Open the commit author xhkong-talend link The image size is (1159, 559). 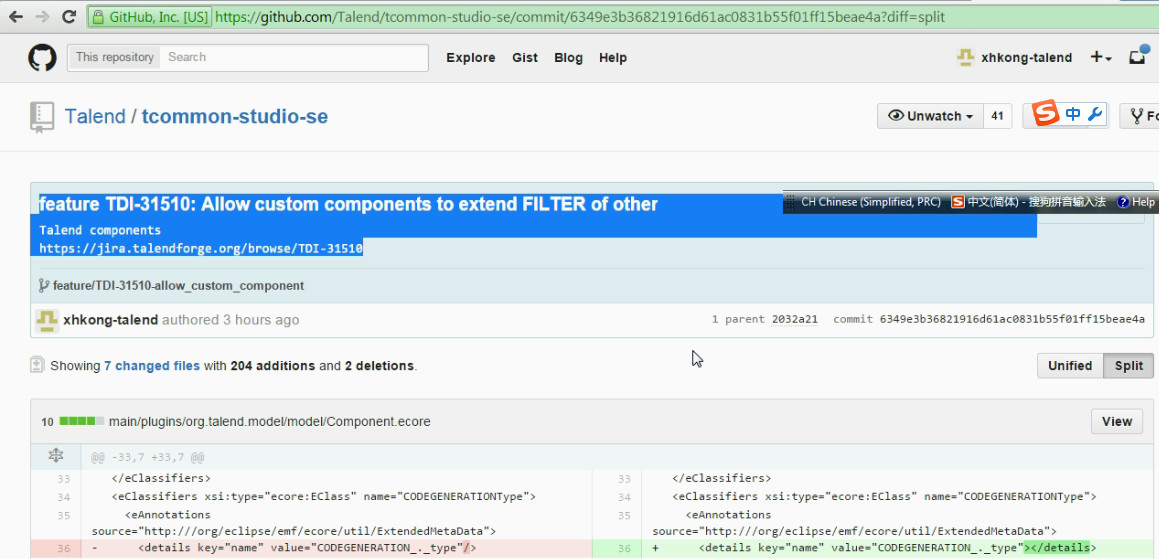click(110, 320)
